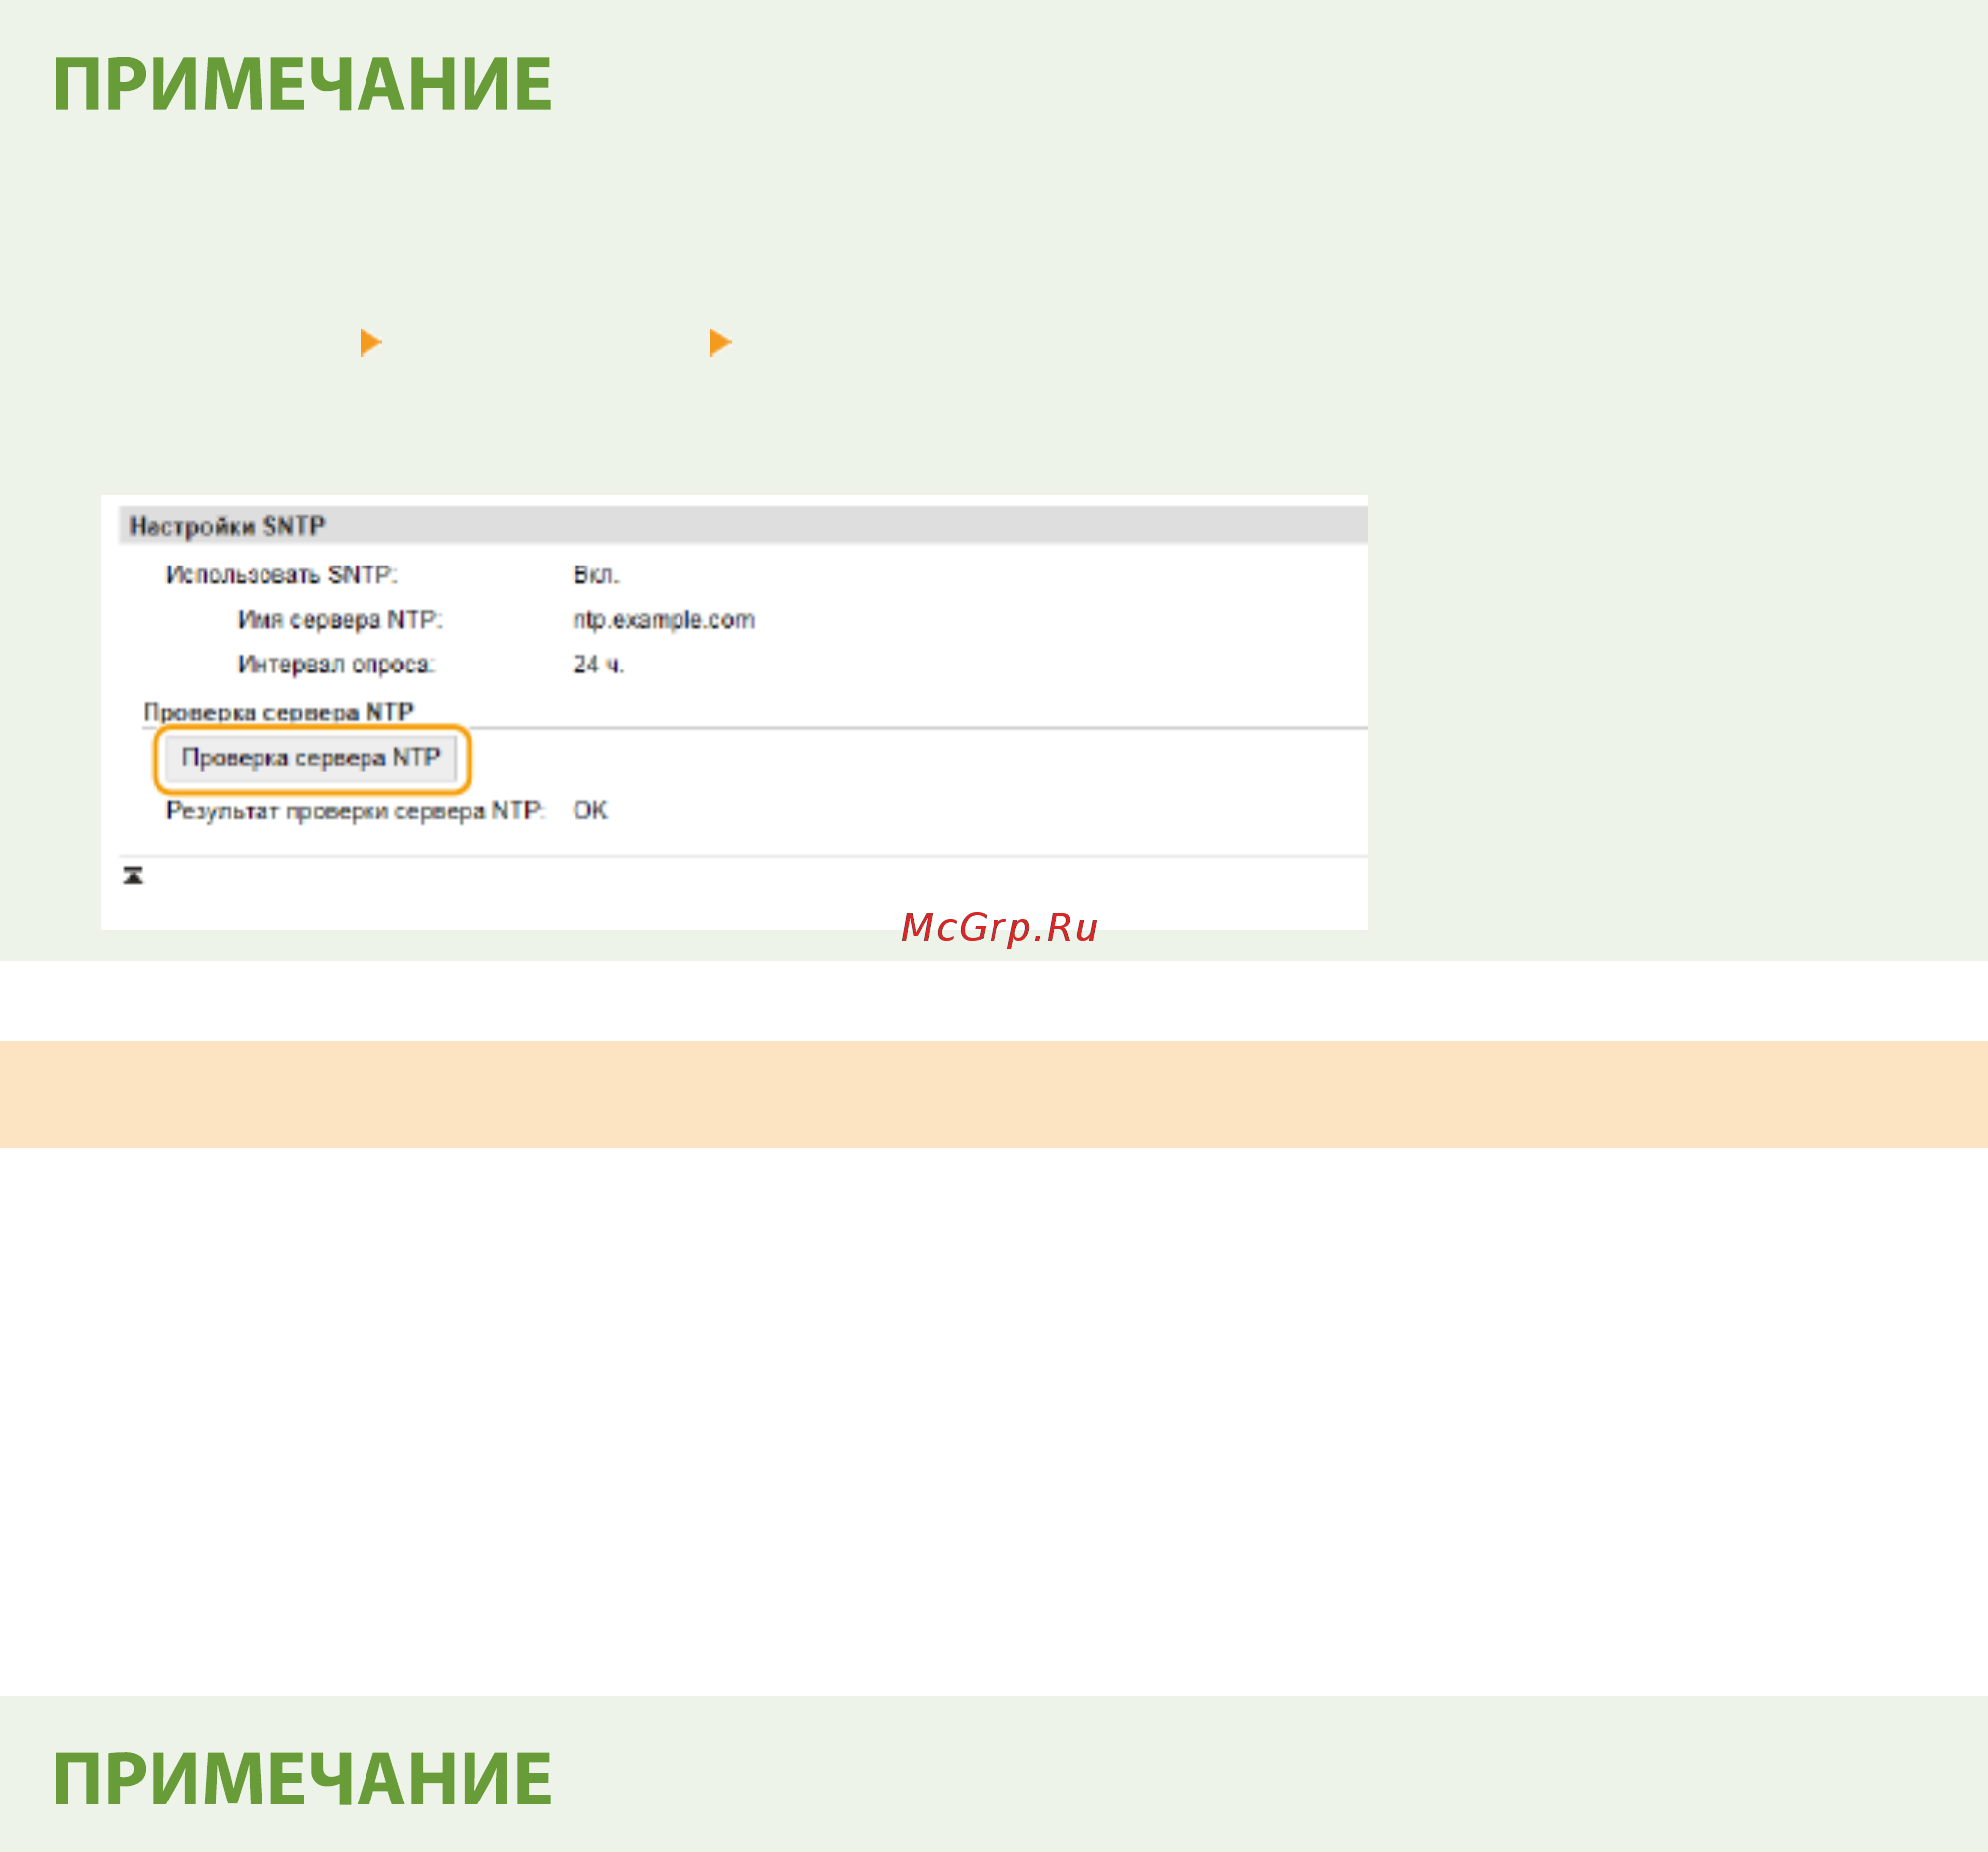Click the 'Интервал опроса:' label

[336, 665]
